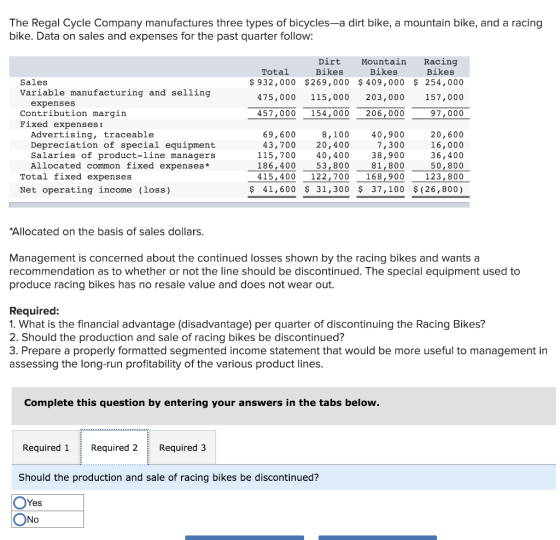Click the Dirt Bikes column header
The image size is (560, 540).
pos(329,67)
